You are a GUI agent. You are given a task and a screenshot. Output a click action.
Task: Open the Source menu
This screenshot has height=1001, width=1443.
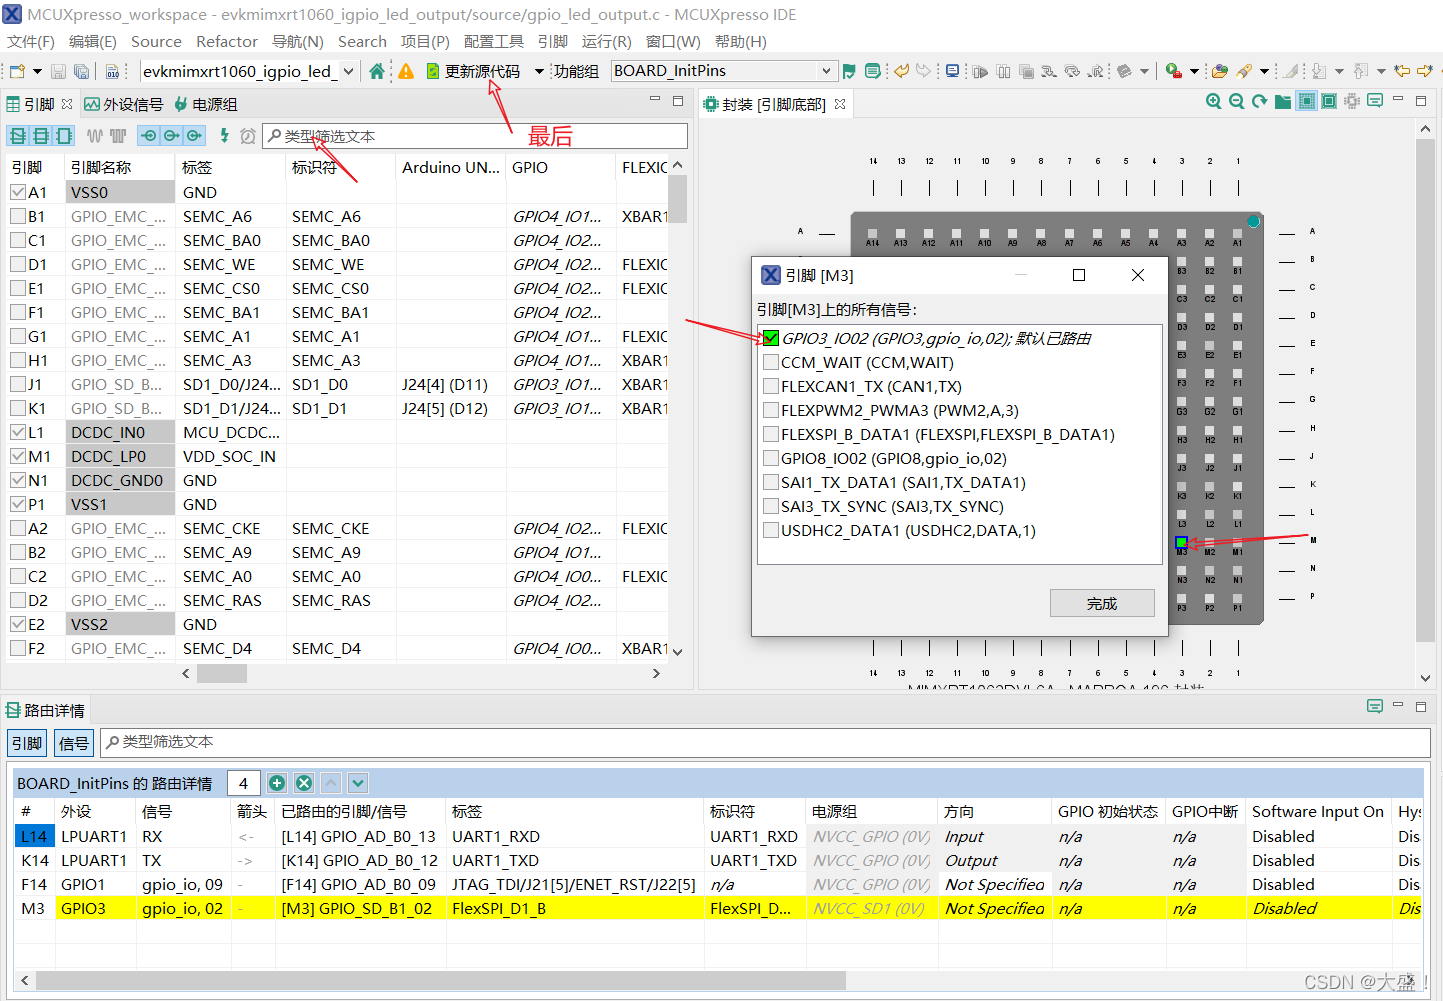tap(156, 42)
